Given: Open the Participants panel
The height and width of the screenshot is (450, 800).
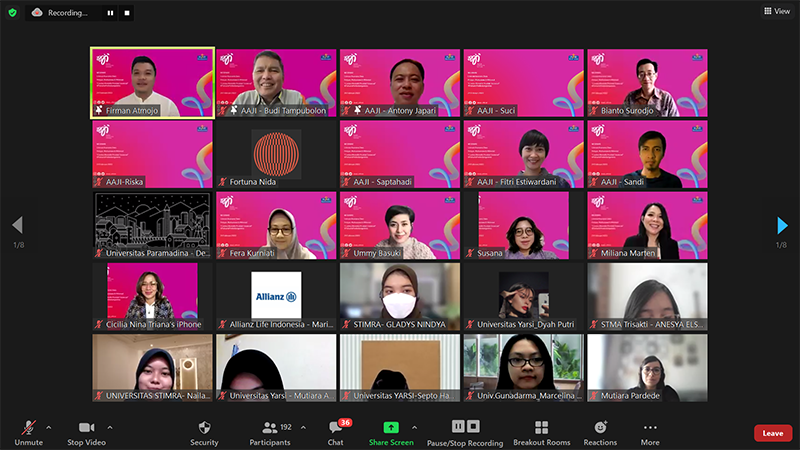Looking at the screenshot, I should click(x=270, y=433).
